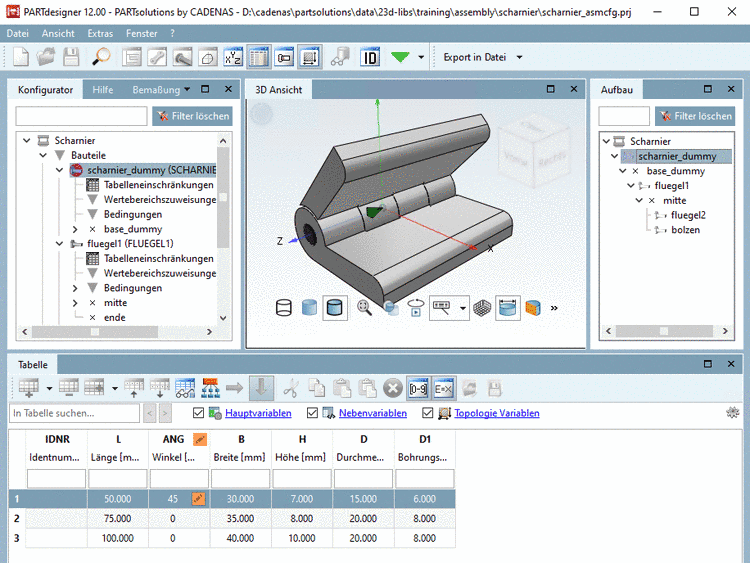750x563 pixels.
Task: Toggle the Nebenvariablen checkbox
Action: [x=313, y=413]
